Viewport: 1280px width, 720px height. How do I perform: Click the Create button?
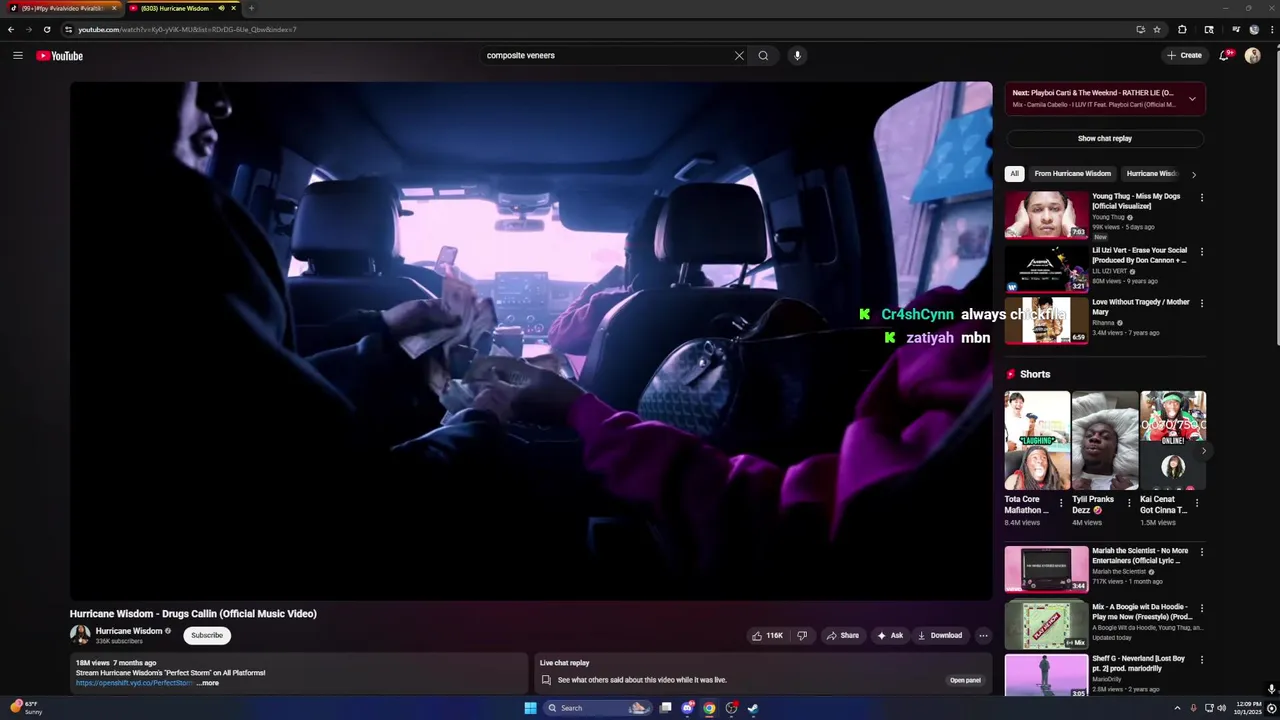pyautogui.click(x=1184, y=56)
